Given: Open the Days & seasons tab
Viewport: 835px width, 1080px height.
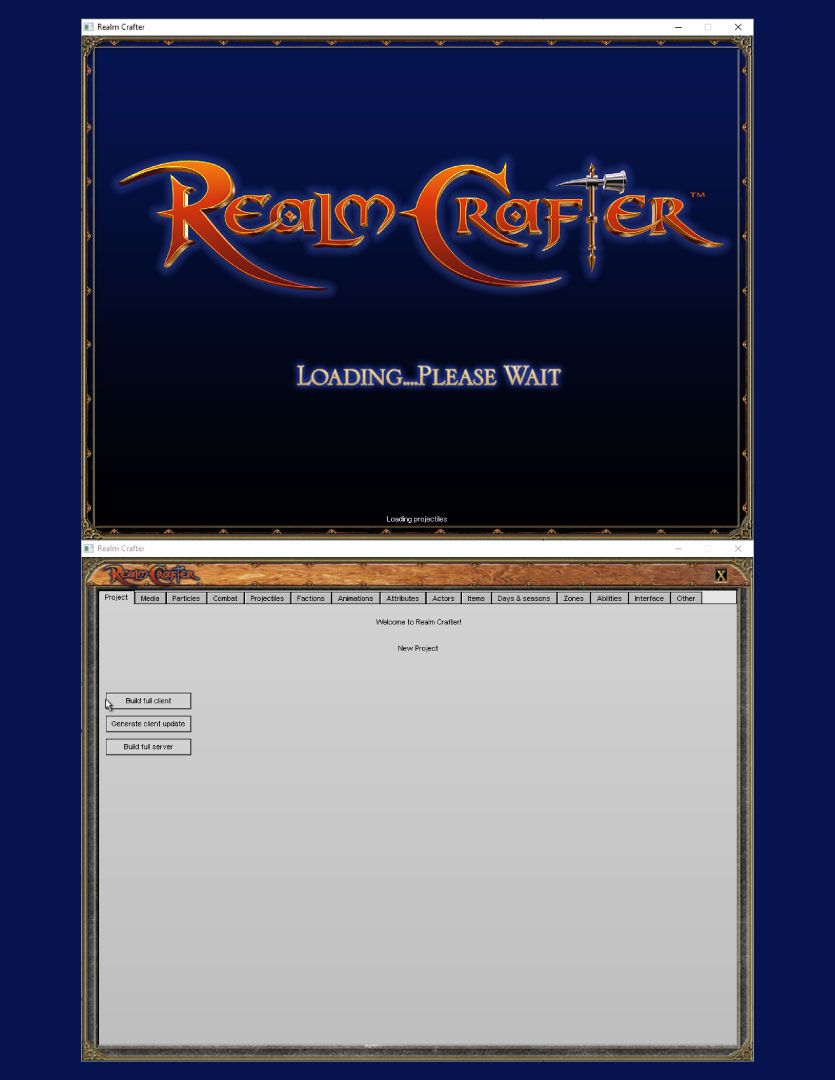Looking at the screenshot, I should 524,599.
